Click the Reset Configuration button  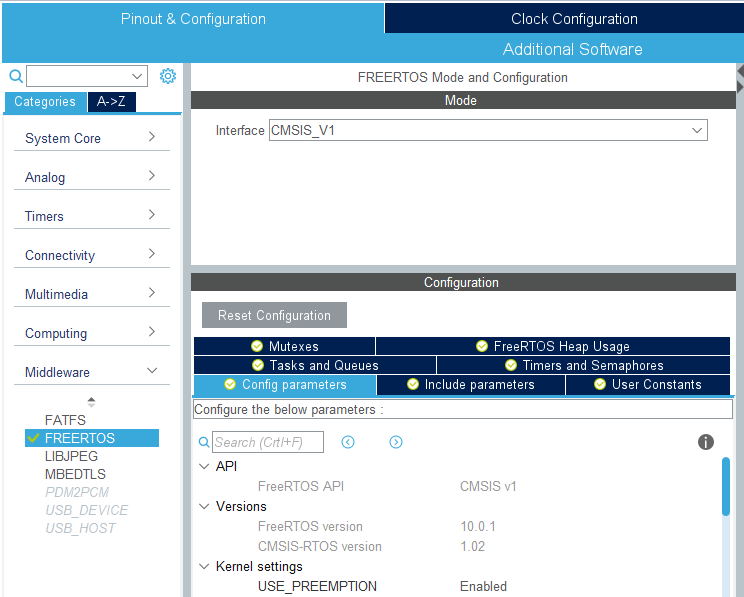pos(274,315)
